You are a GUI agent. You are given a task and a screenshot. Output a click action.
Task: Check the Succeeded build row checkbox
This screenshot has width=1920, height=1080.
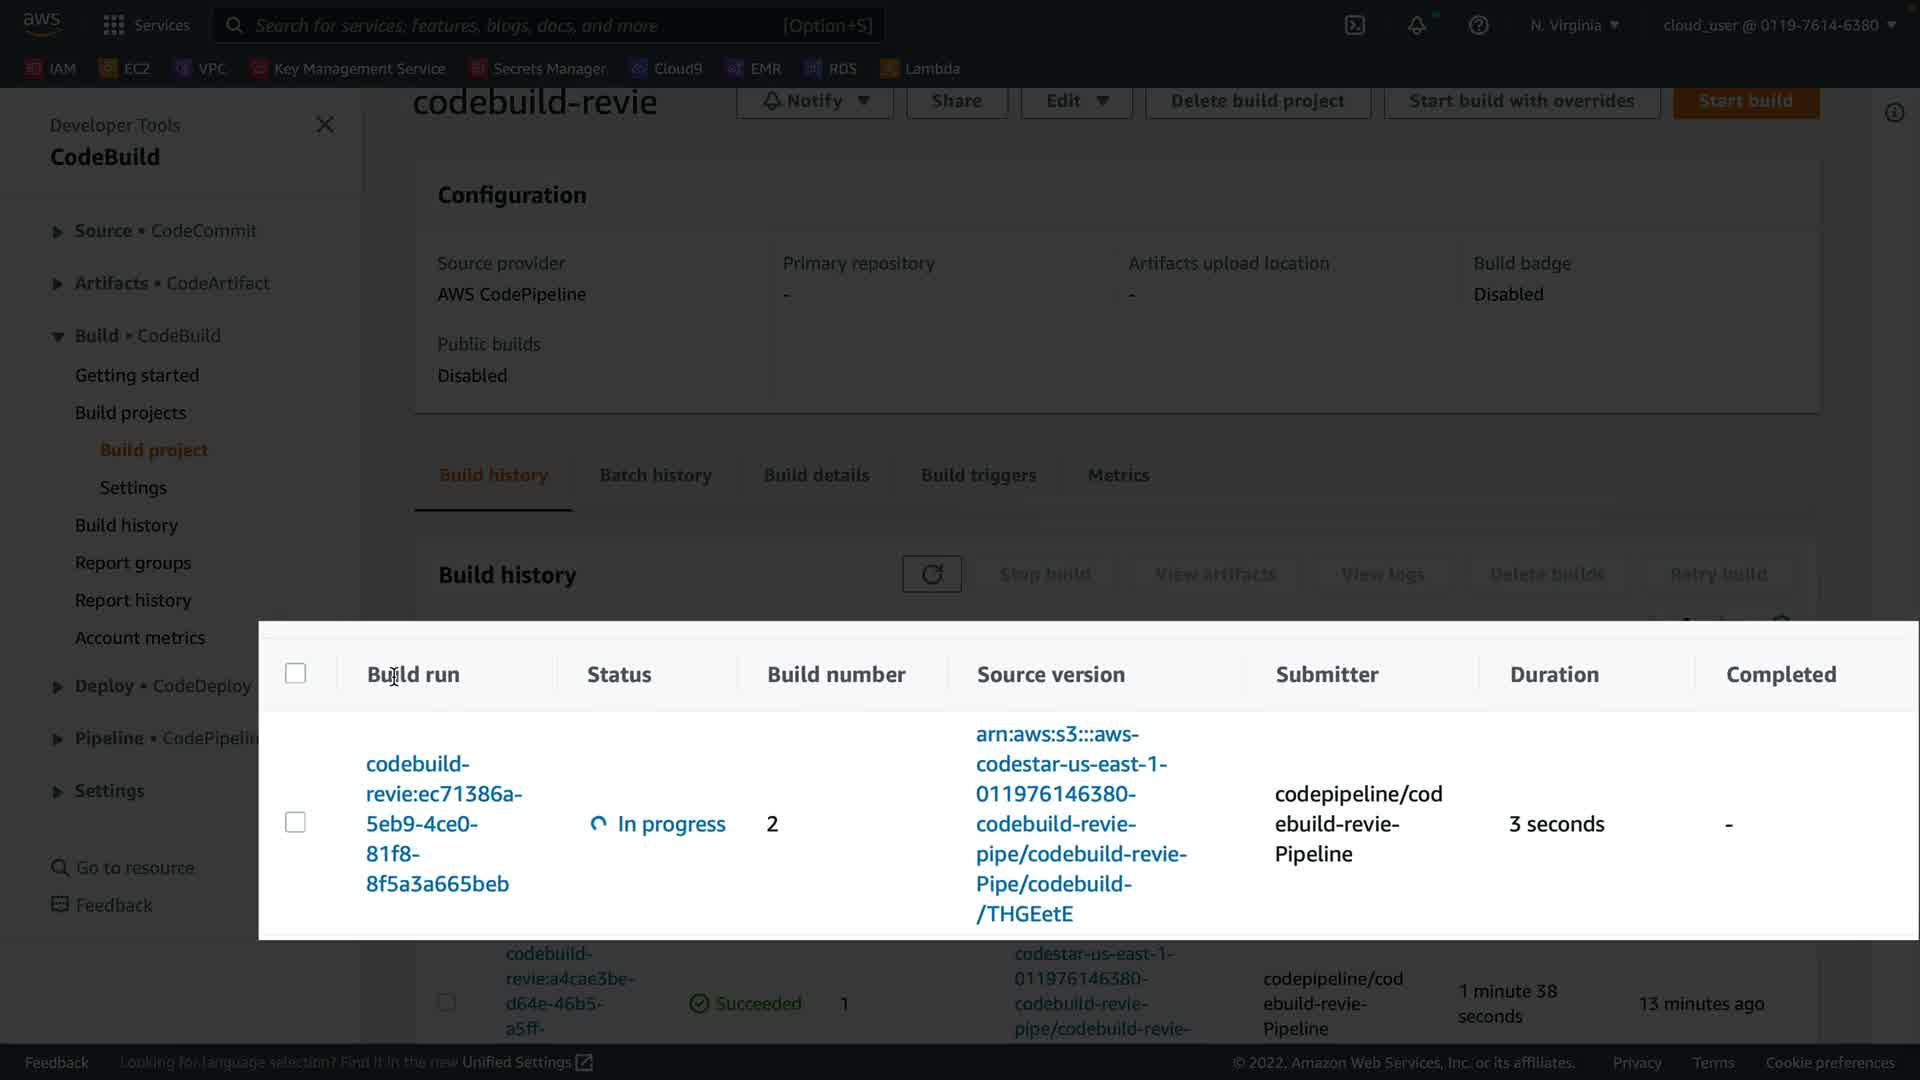(446, 1002)
